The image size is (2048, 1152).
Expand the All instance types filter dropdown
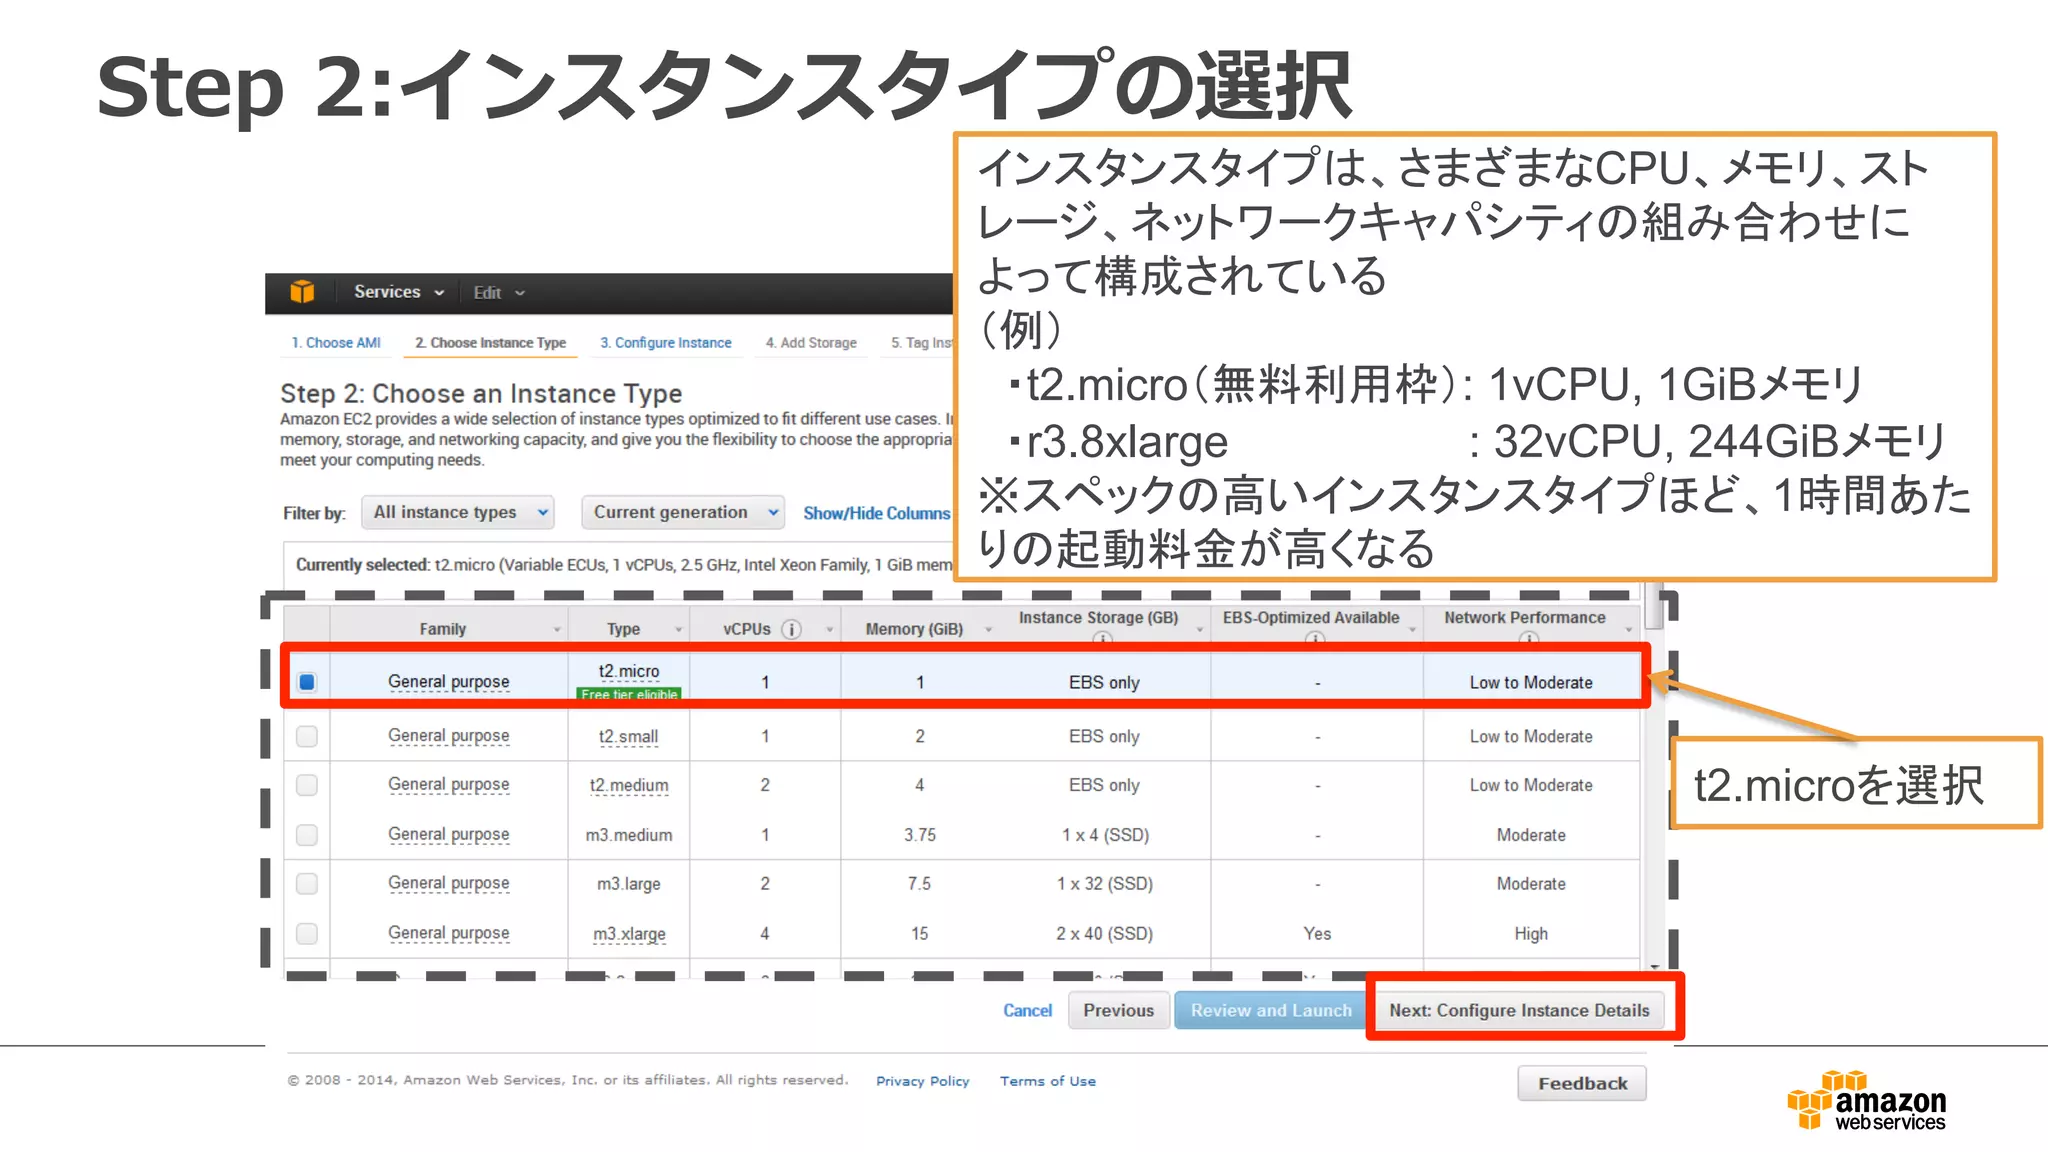[458, 513]
